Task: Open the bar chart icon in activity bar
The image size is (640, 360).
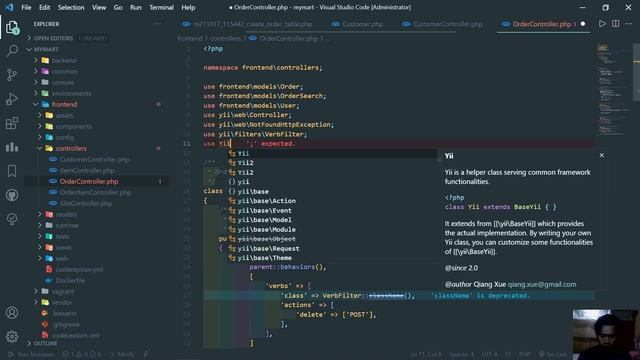Action: pos(12,147)
